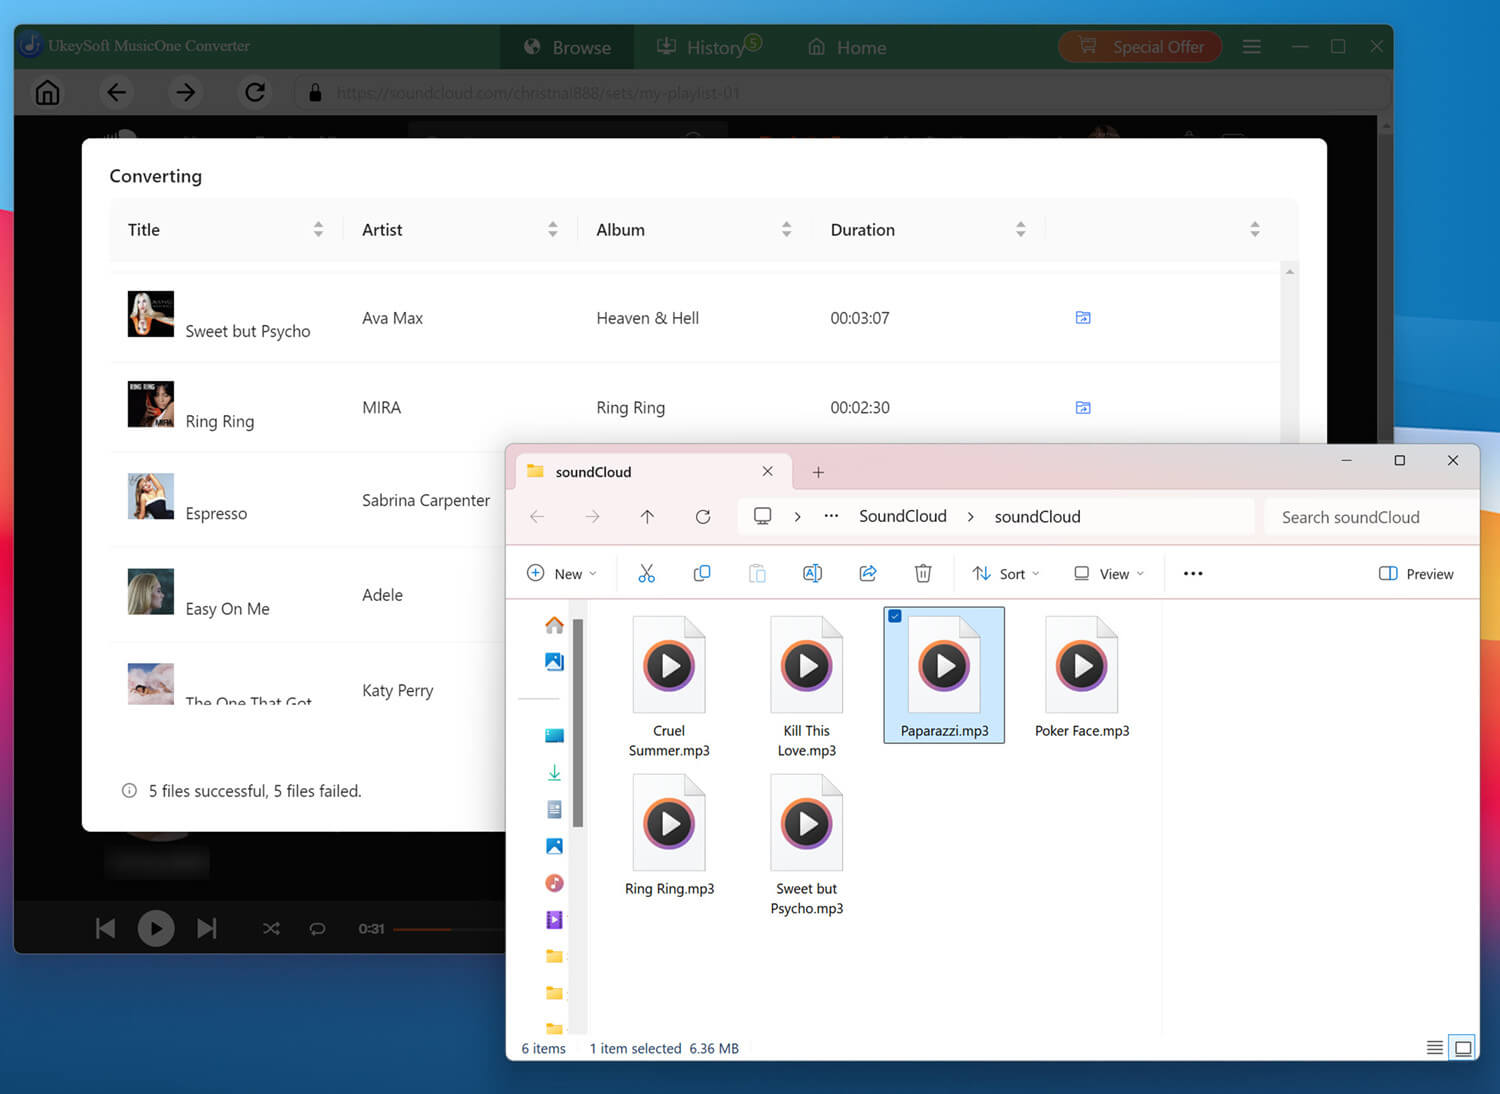The image size is (1500, 1094).
Task: Cut selected file in Explorer toolbar
Action: tap(646, 574)
